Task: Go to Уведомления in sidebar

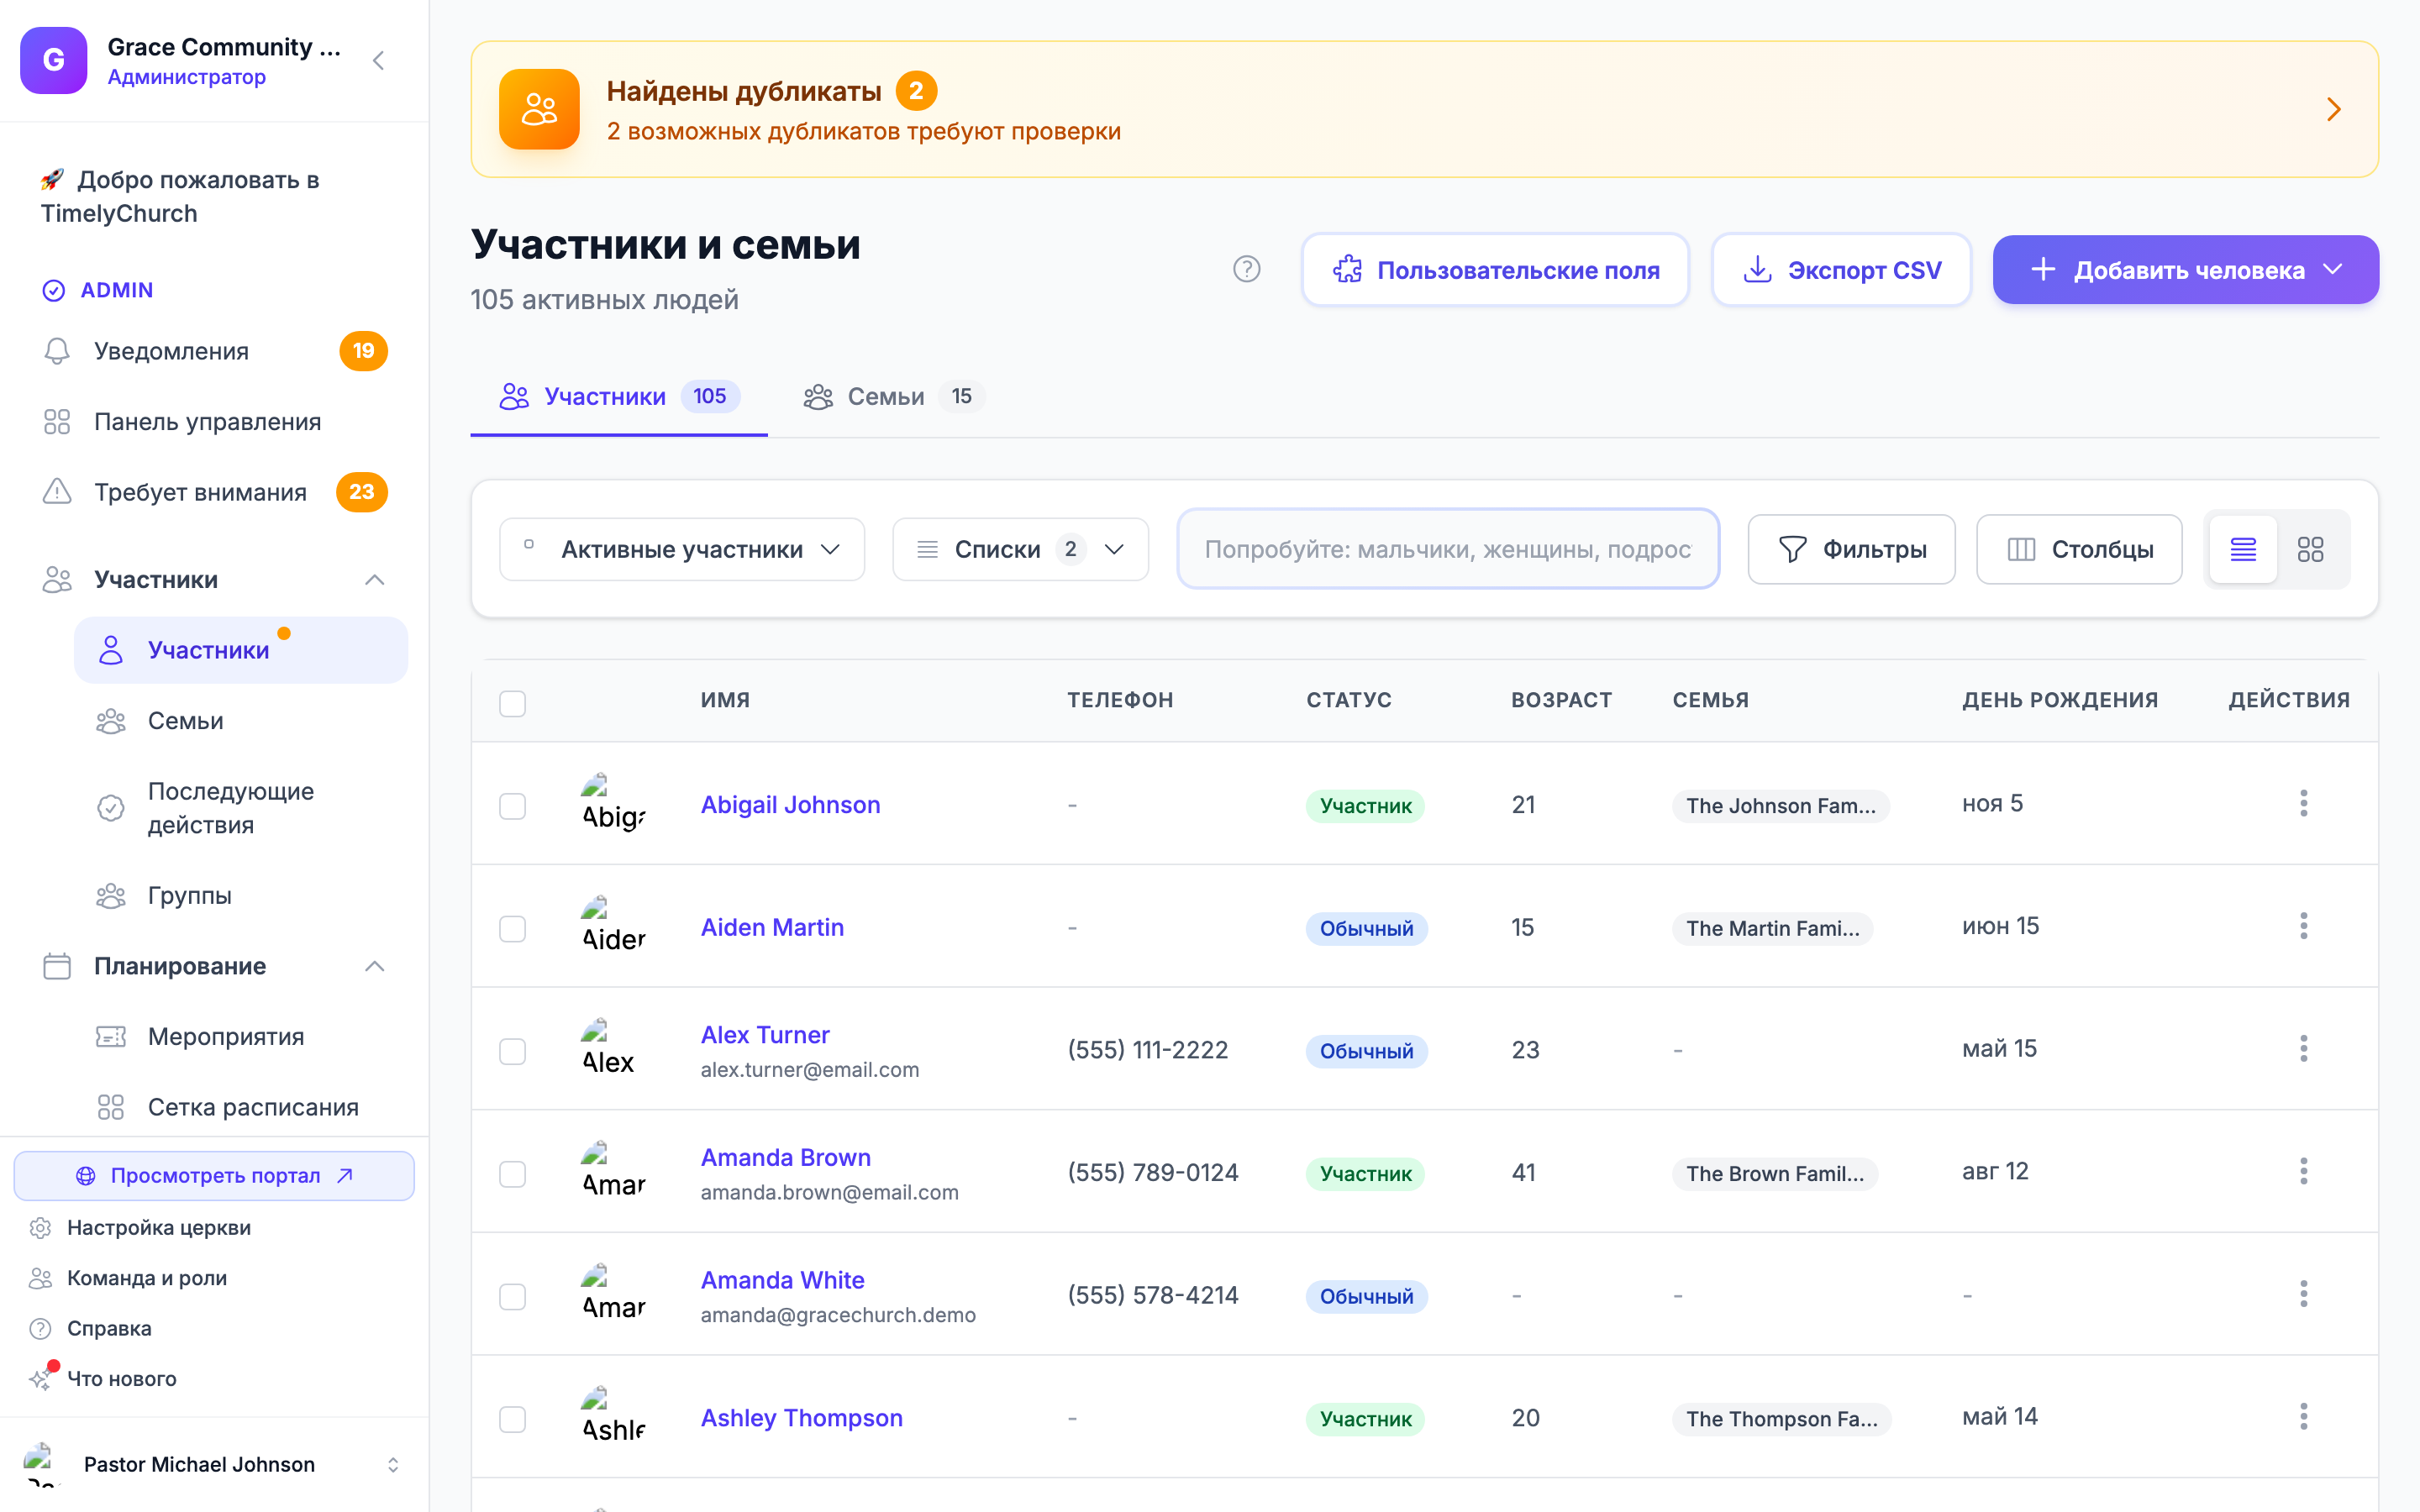Action: coord(215,351)
